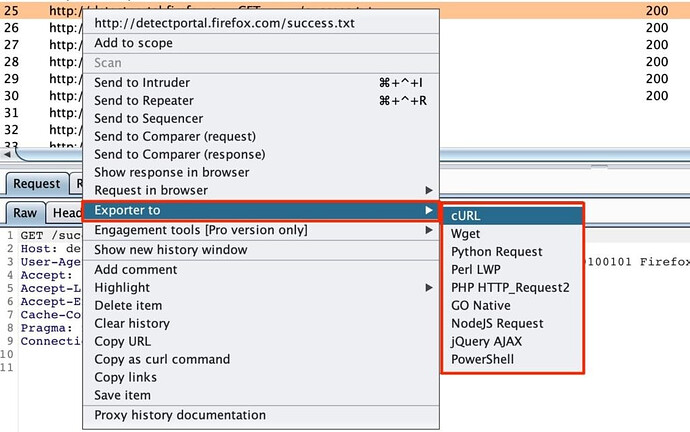Choose PHP HTTP_Request2 export option

[x=510, y=288]
